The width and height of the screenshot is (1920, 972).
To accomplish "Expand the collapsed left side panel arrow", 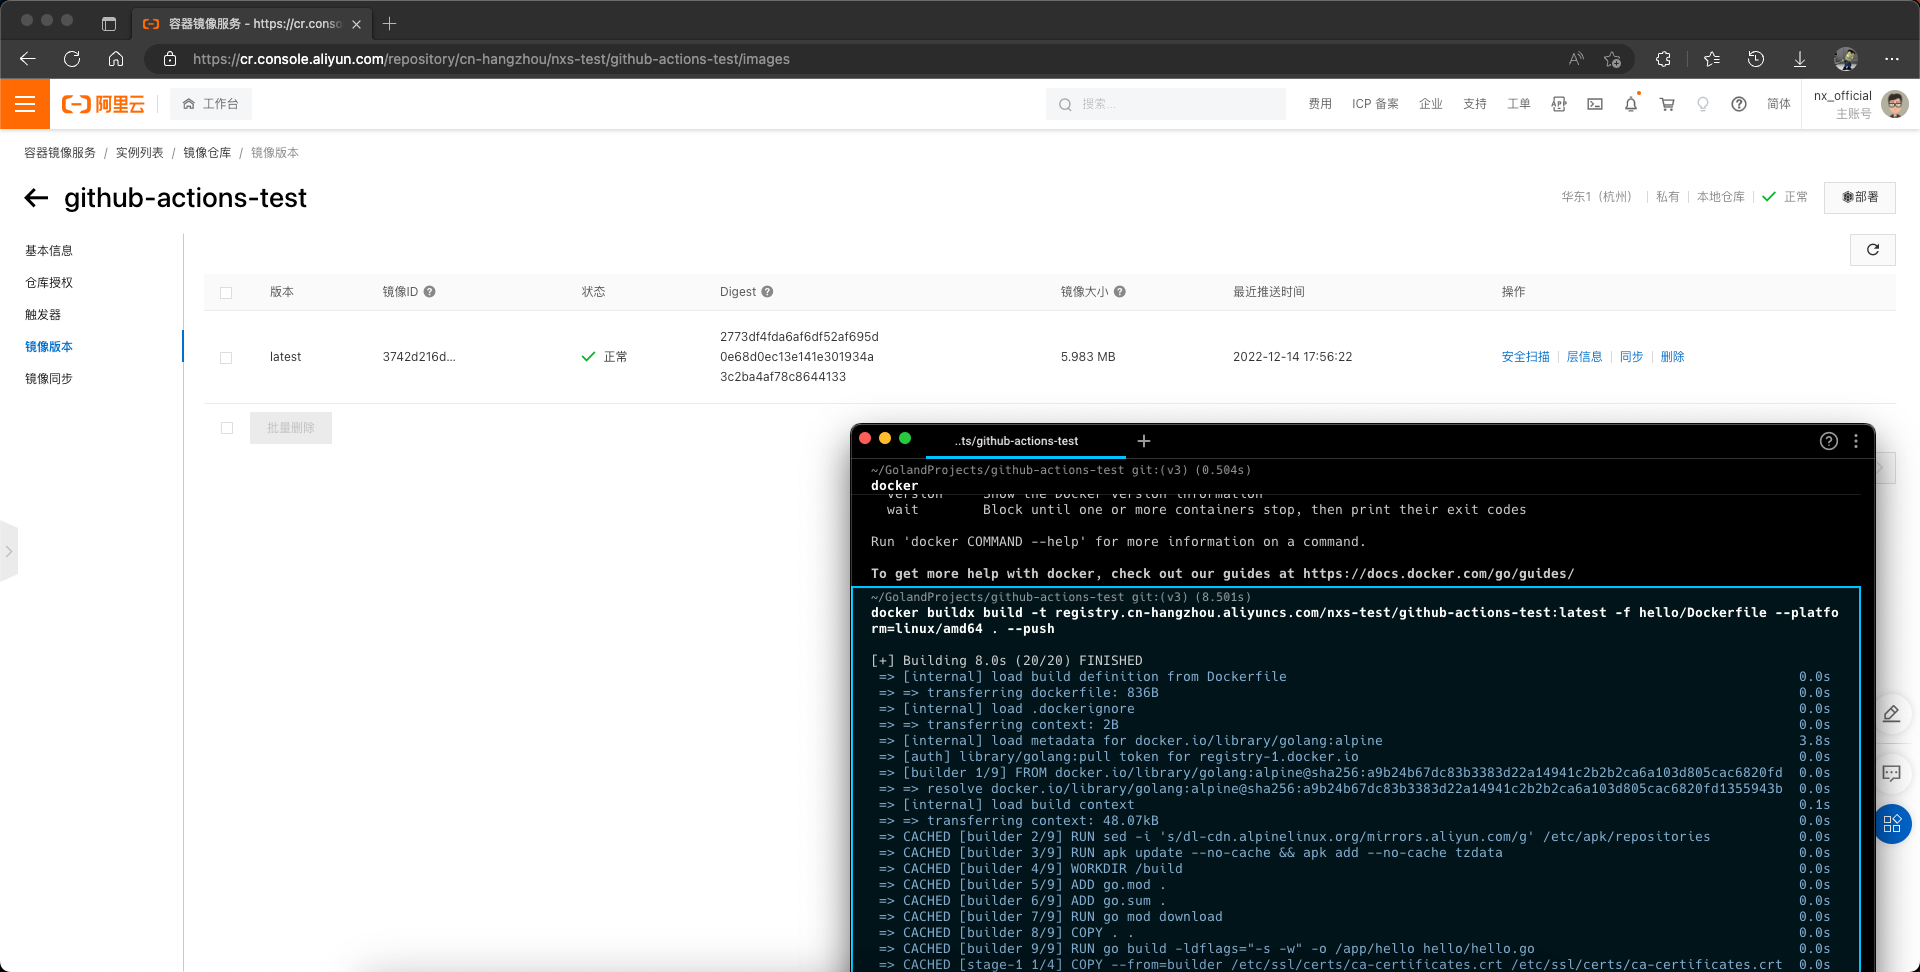I will coord(9,551).
